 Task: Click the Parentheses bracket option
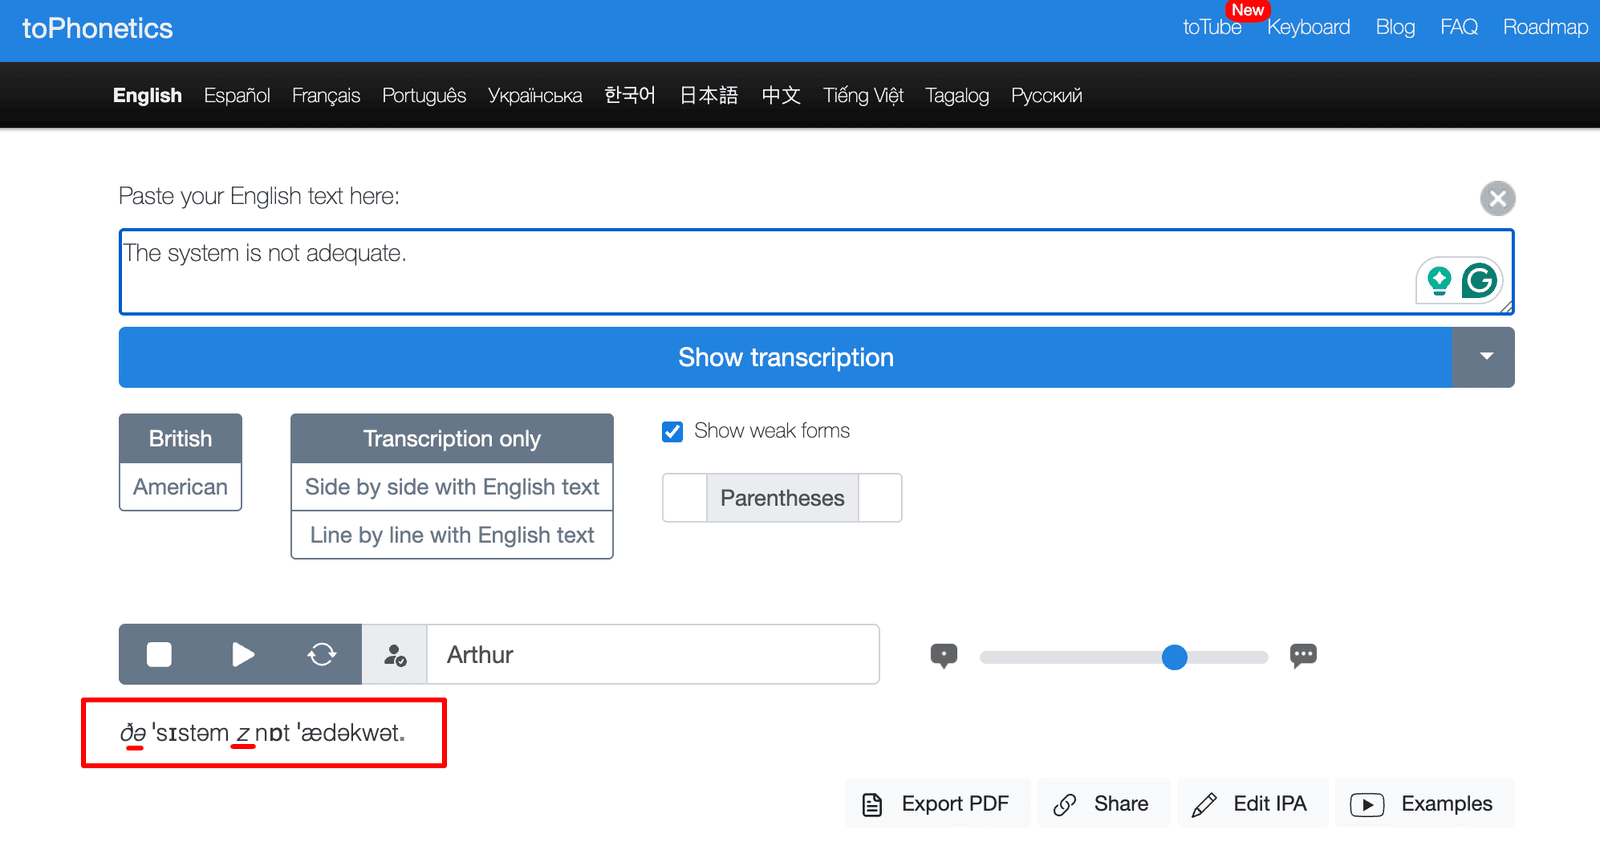pos(782,498)
